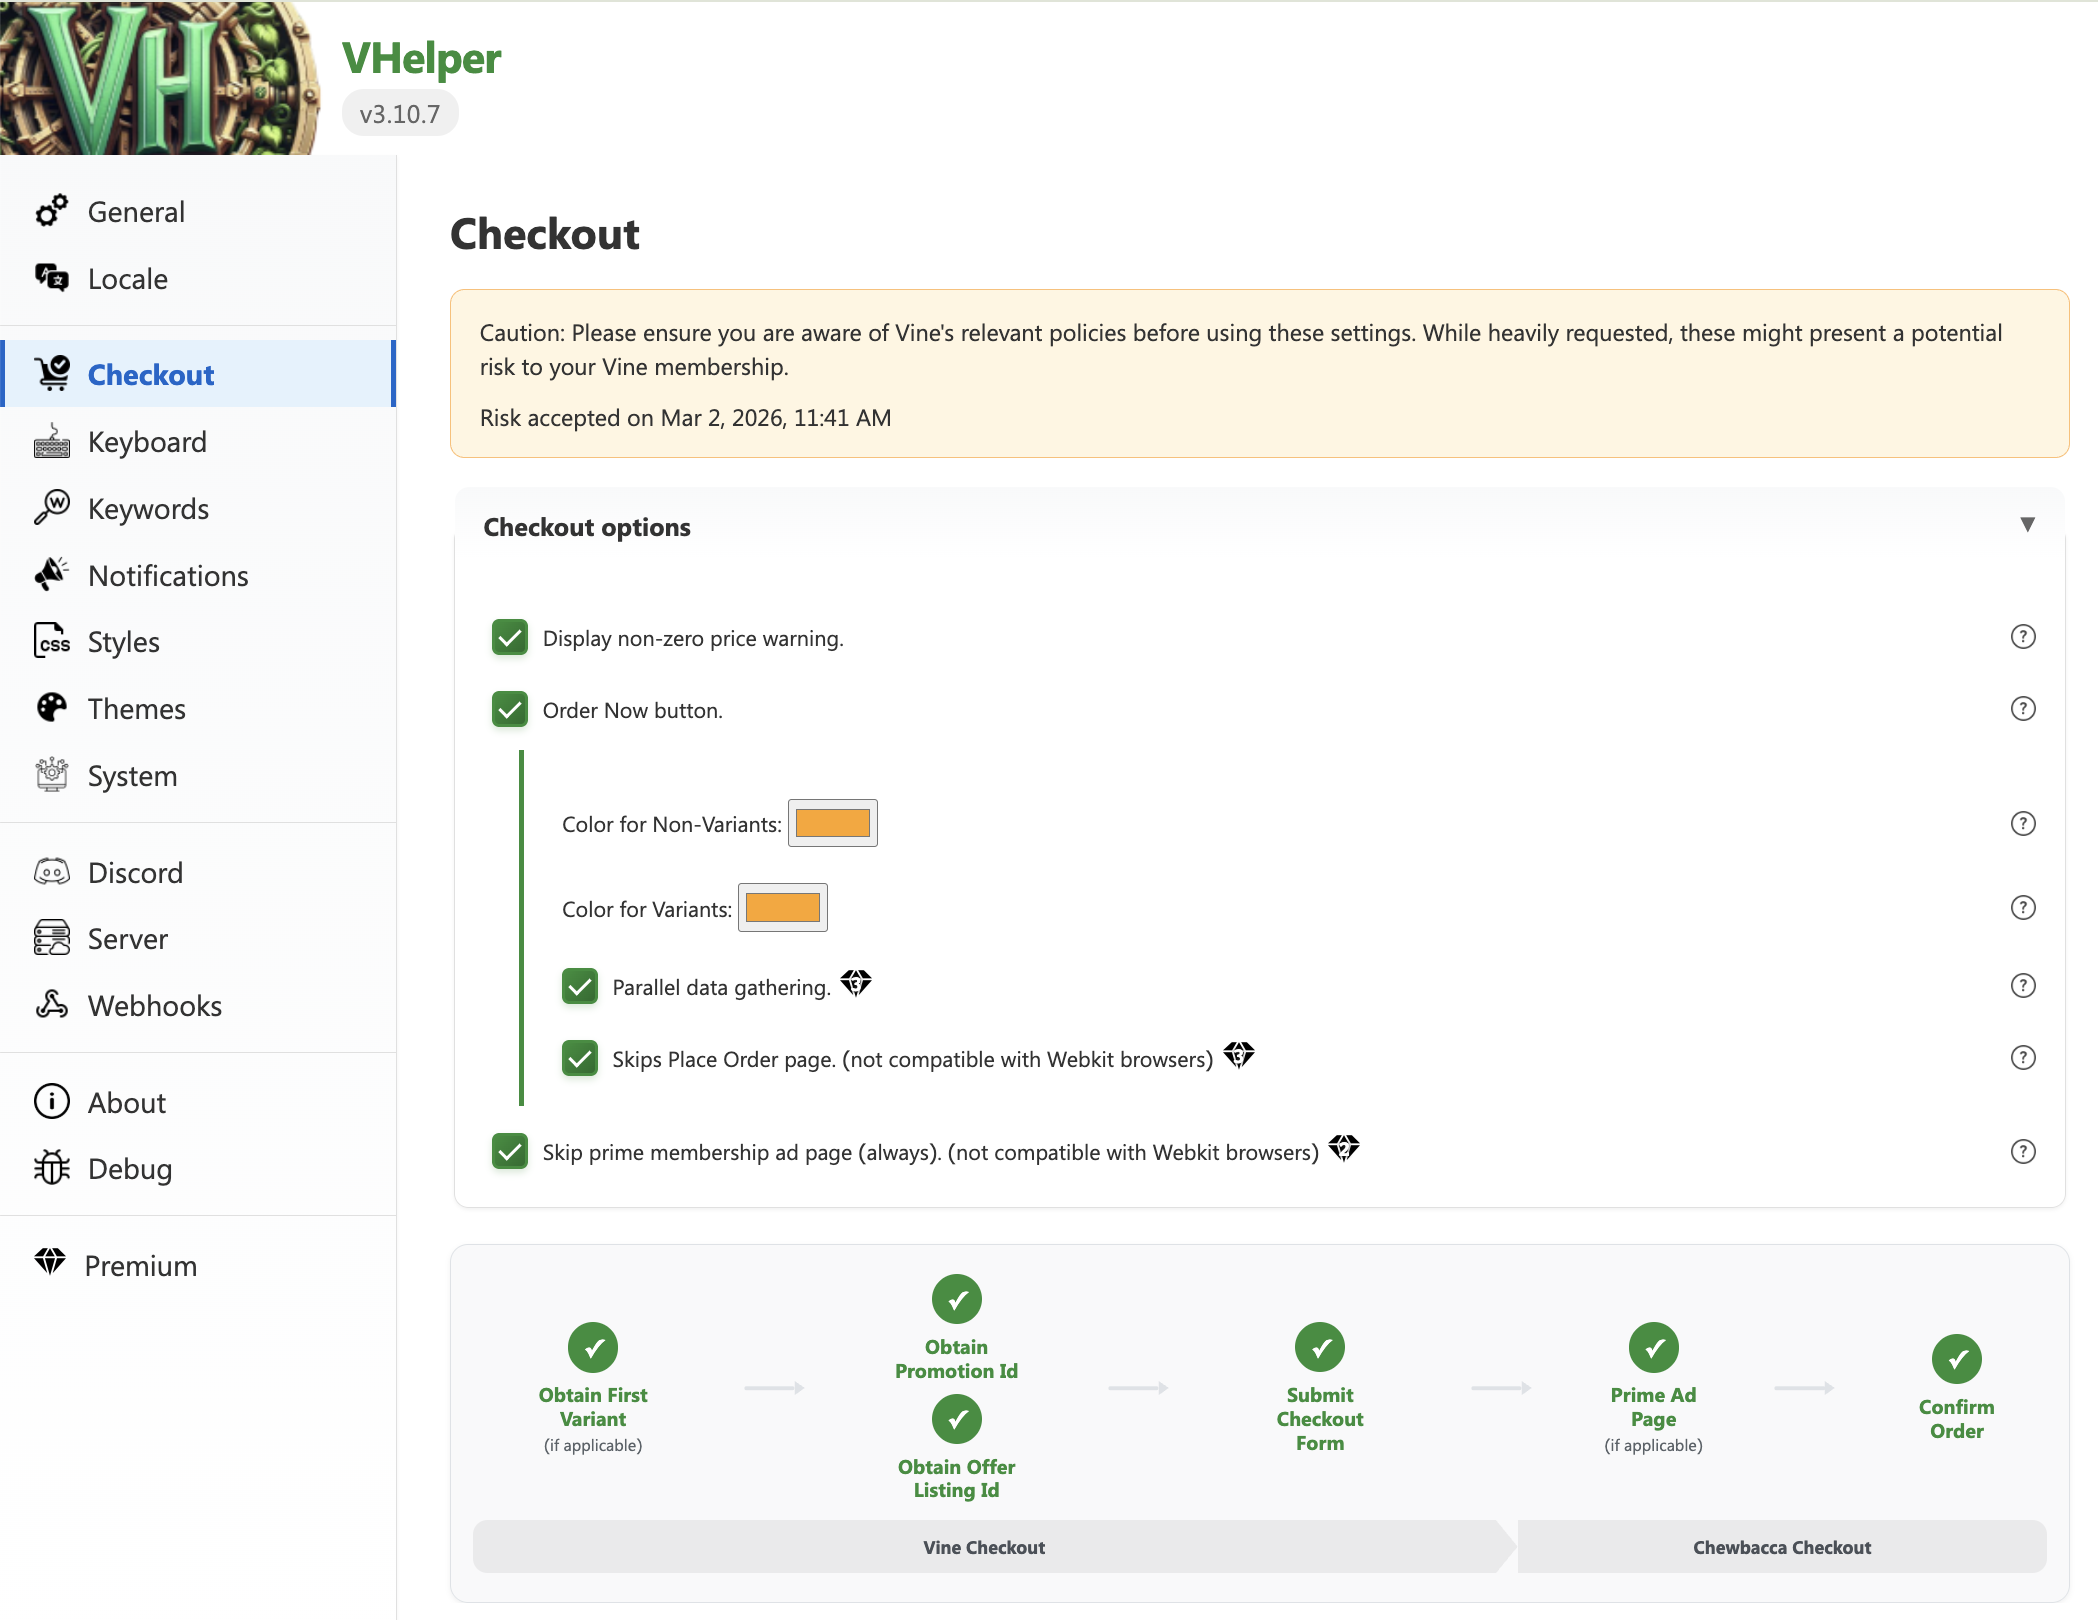Switch to the Notifications section
The image size is (2098, 1620).
168,575
